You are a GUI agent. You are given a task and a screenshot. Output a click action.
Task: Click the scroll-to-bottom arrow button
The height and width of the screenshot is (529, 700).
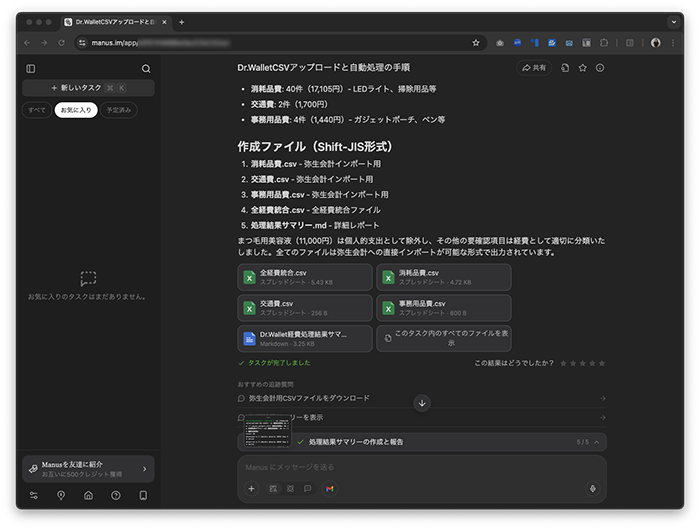tap(422, 404)
